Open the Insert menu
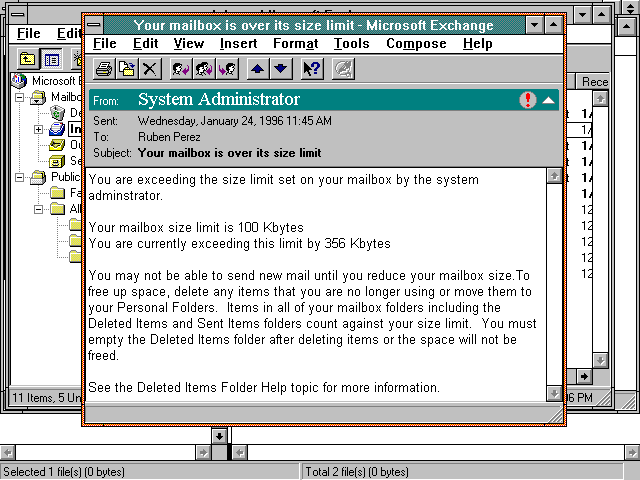640x480 pixels. tap(238, 44)
